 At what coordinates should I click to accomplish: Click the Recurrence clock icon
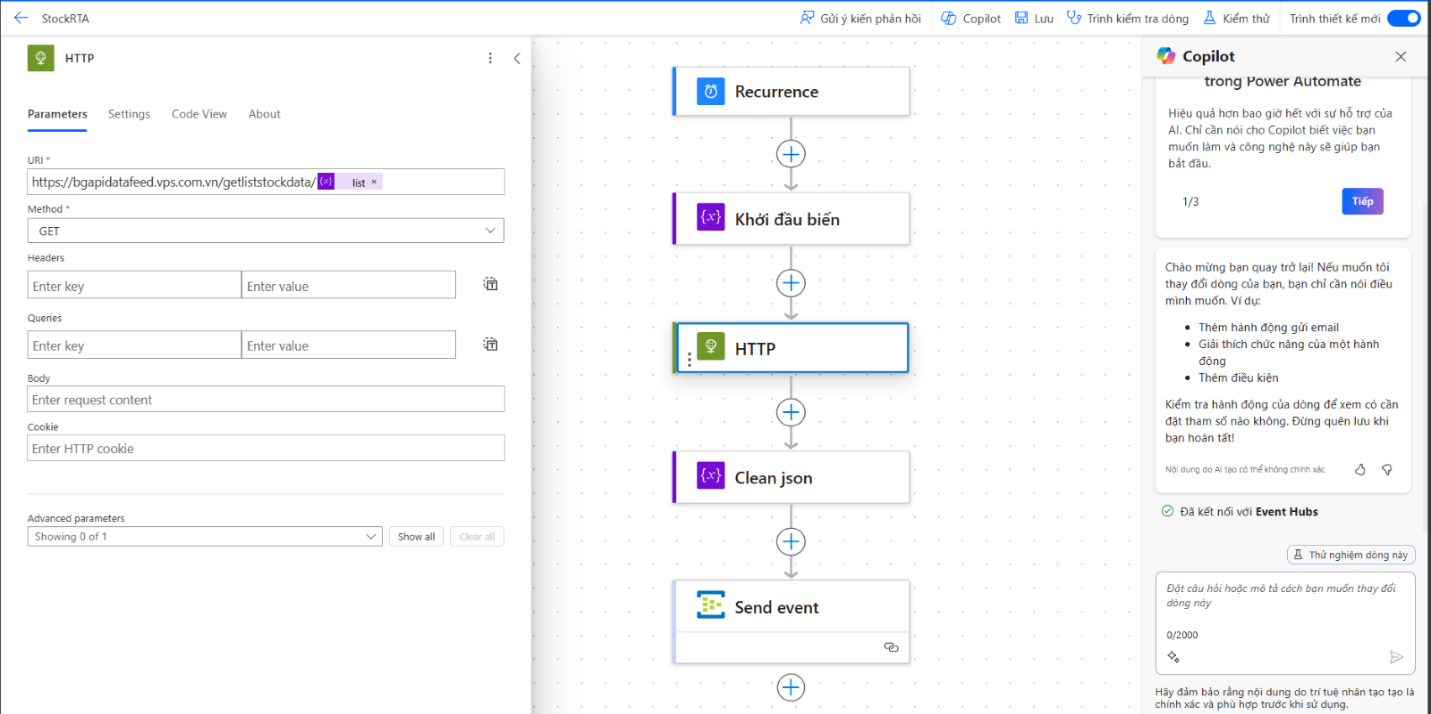coord(711,92)
